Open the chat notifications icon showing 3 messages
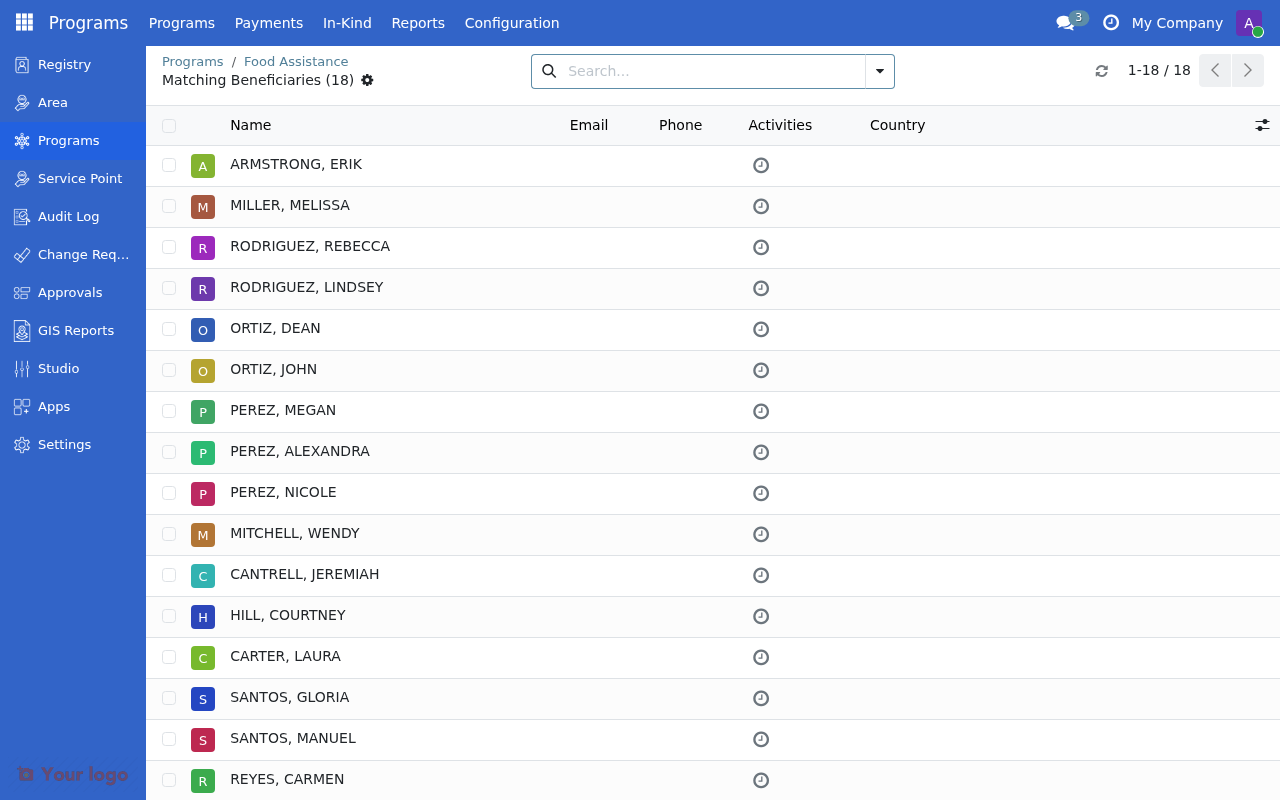This screenshot has height=800, width=1280. [x=1066, y=22]
